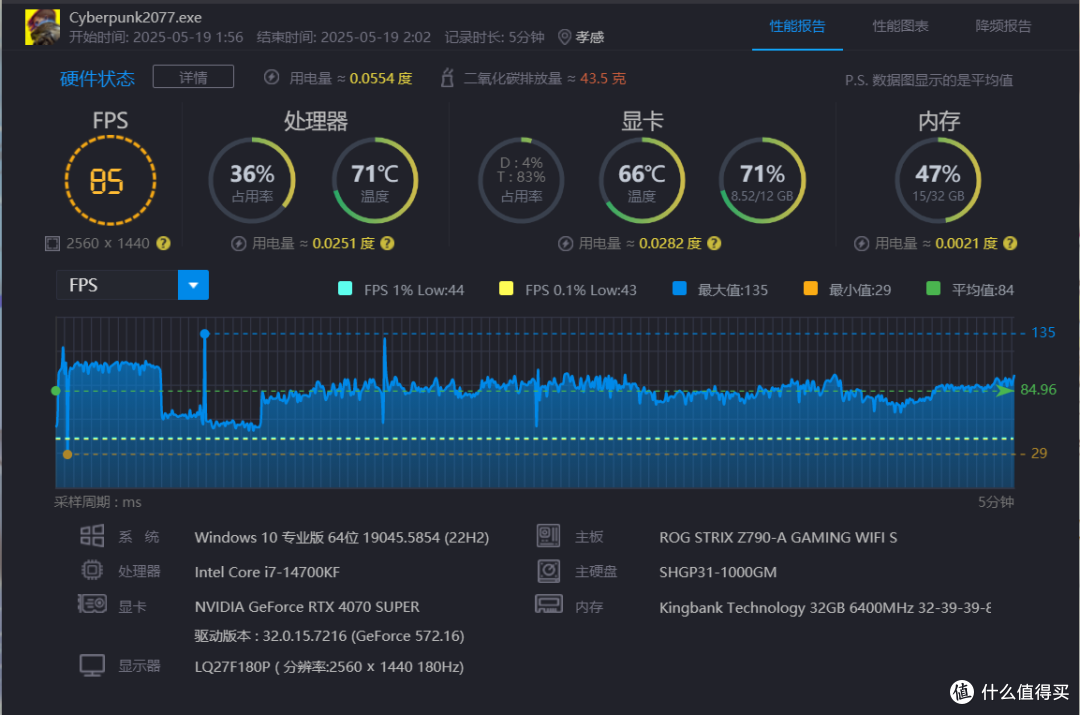Click the text NVIDIA GeForce RTX 4070 SUPER
1080x715 pixels.
(307, 606)
